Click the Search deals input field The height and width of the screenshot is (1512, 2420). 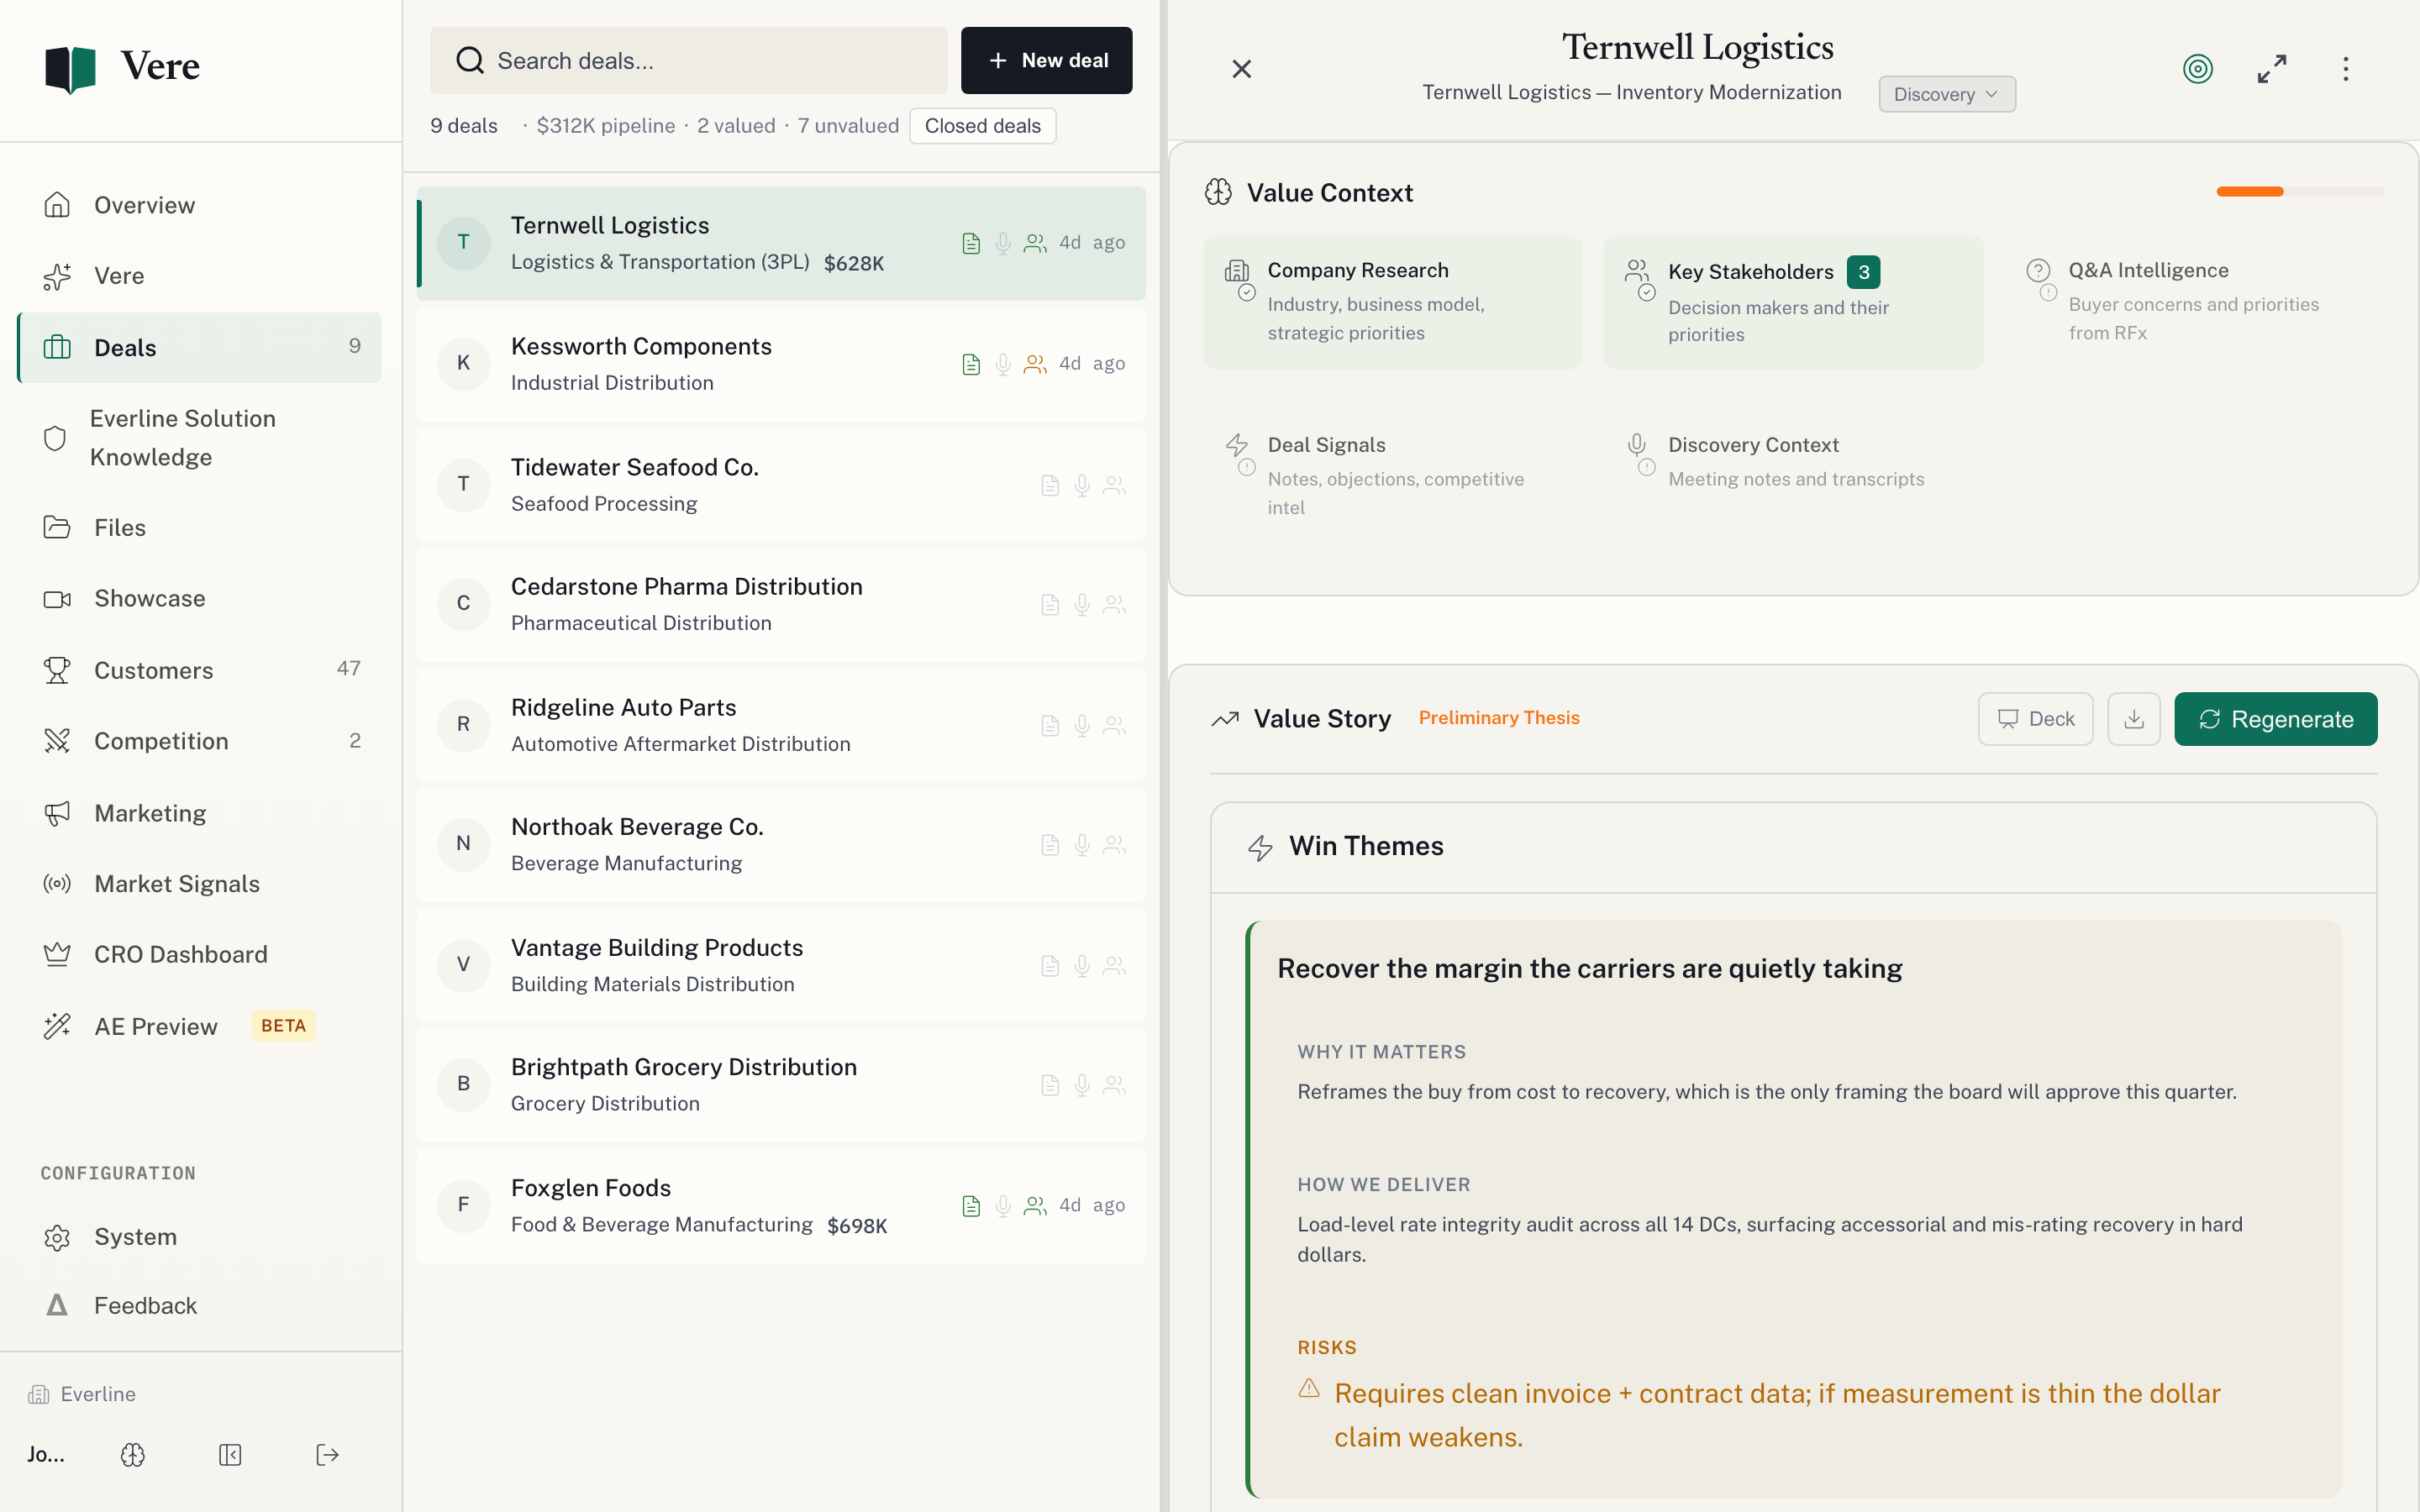688,60
